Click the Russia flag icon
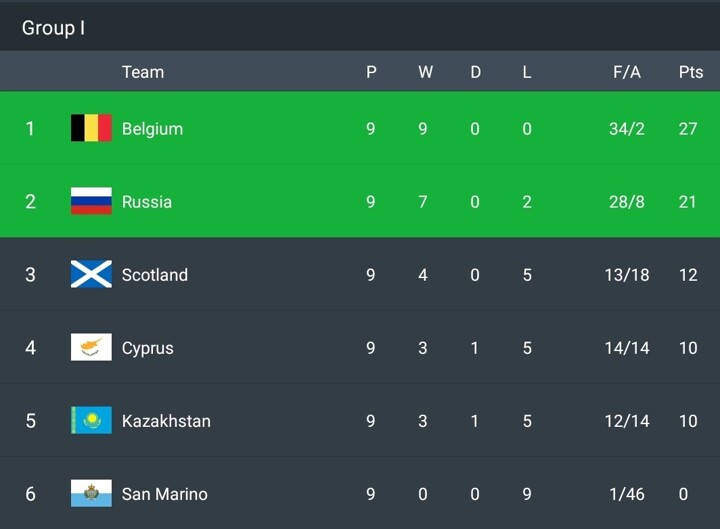The height and width of the screenshot is (529, 720). coord(91,201)
